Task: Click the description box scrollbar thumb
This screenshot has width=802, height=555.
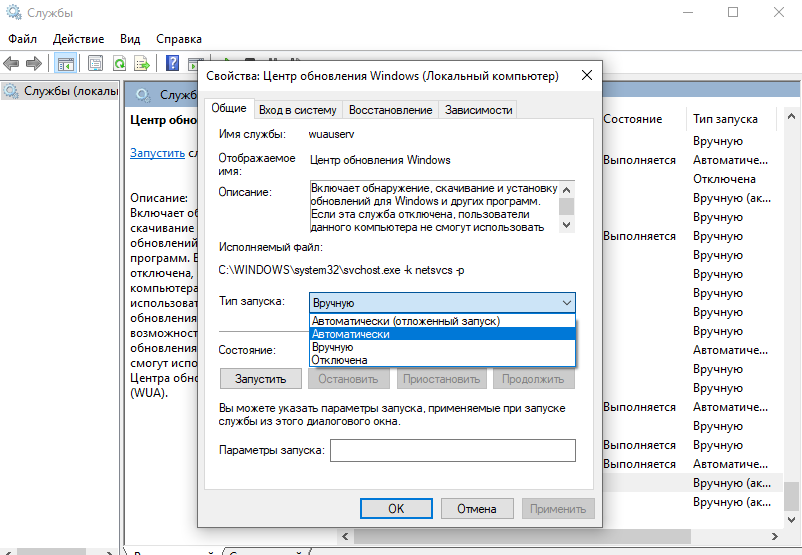Action: [566, 207]
